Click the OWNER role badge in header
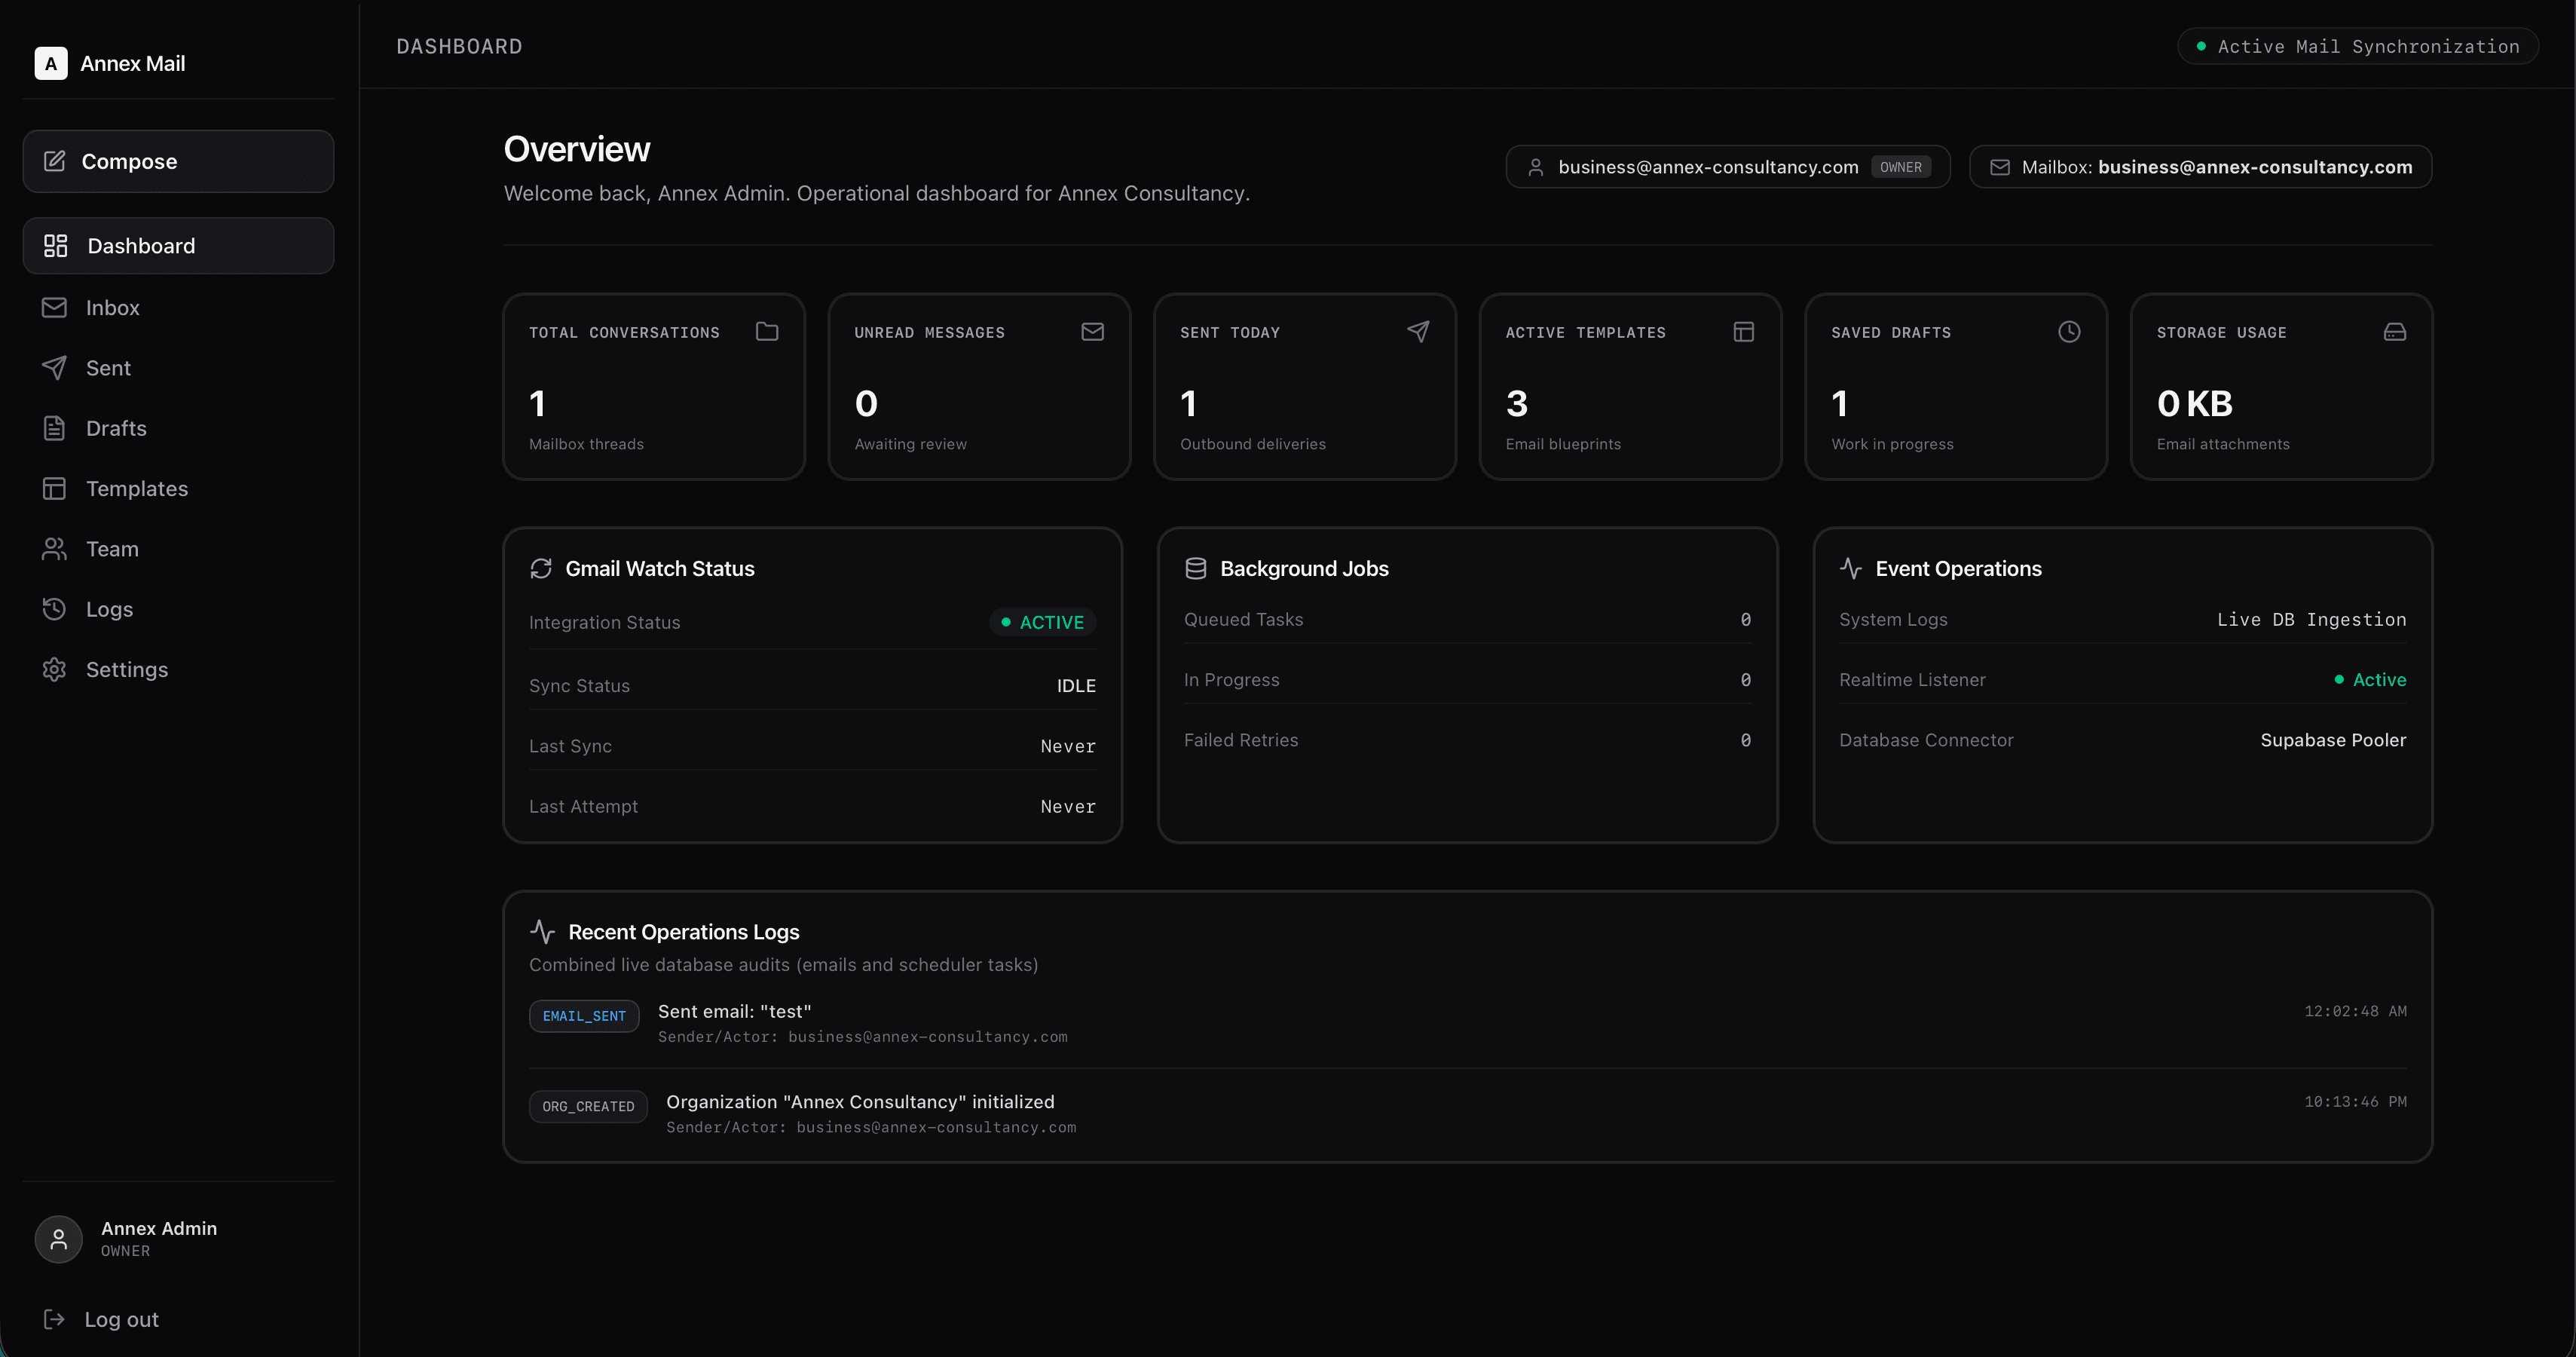This screenshot has height=1357, width=2576. 1900,167
